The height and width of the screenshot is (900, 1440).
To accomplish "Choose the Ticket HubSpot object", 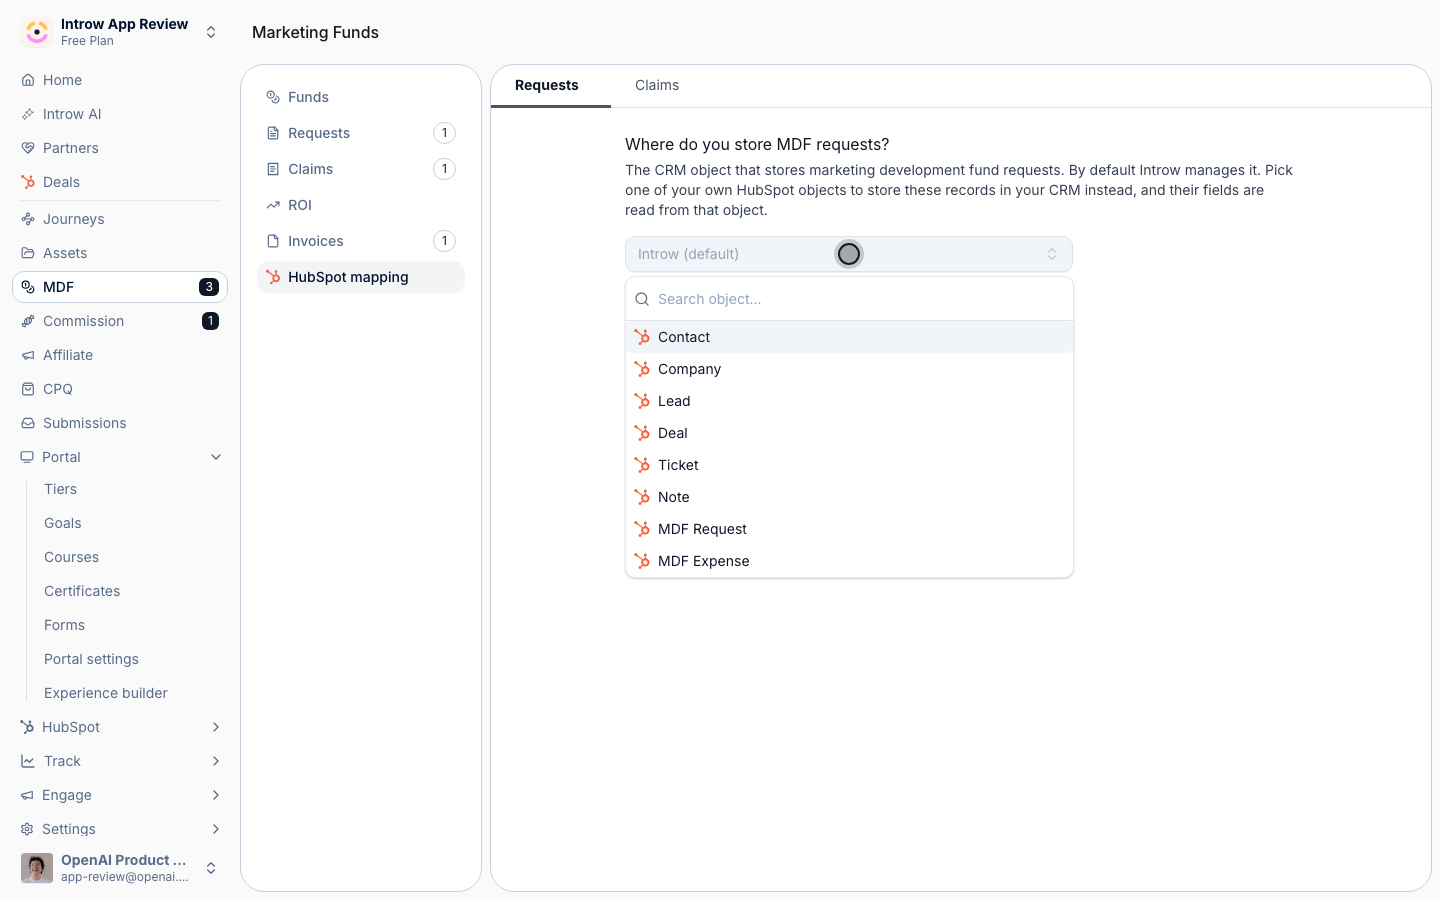I will [x=849, y=465].
